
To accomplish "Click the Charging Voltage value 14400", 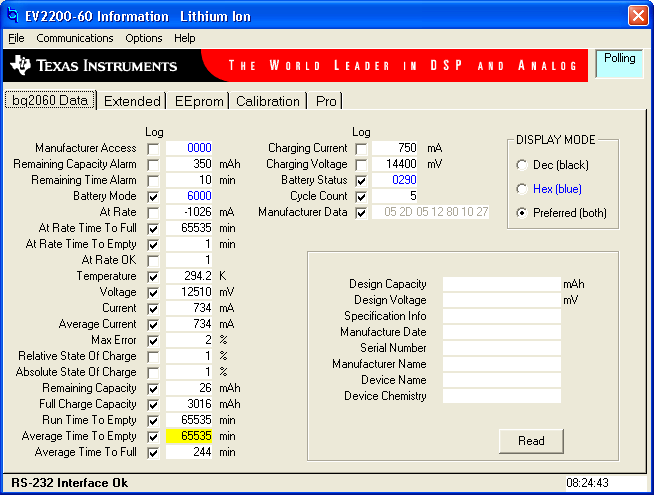I will pos(395,164).
